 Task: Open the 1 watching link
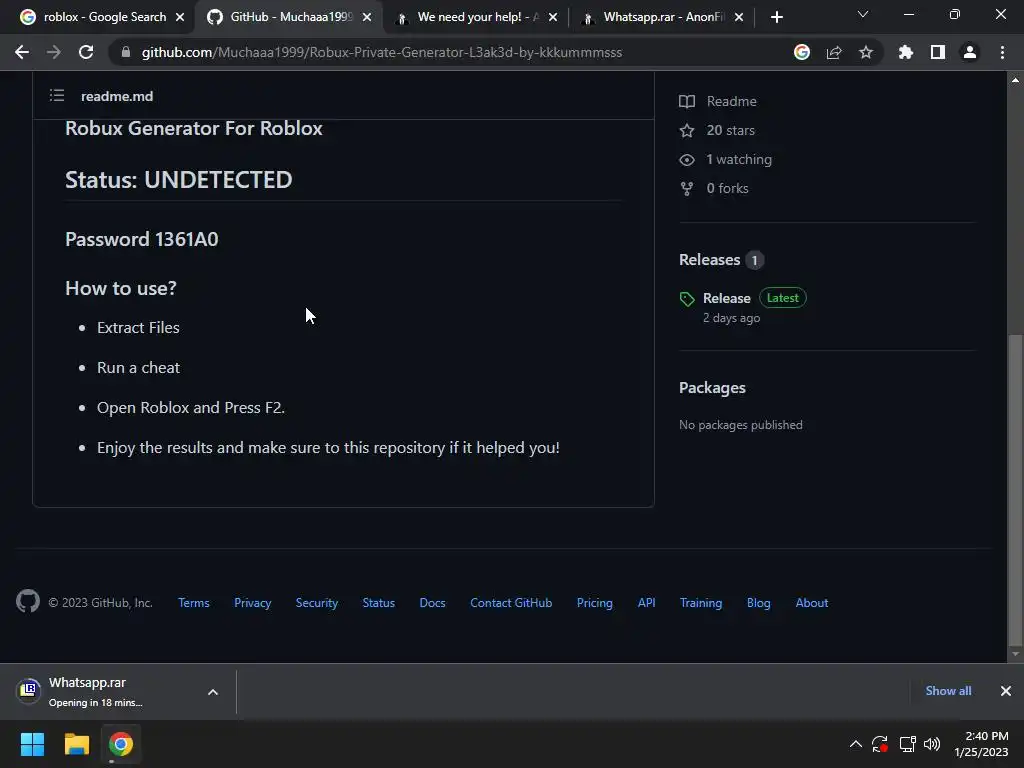[x=739, y=159]
